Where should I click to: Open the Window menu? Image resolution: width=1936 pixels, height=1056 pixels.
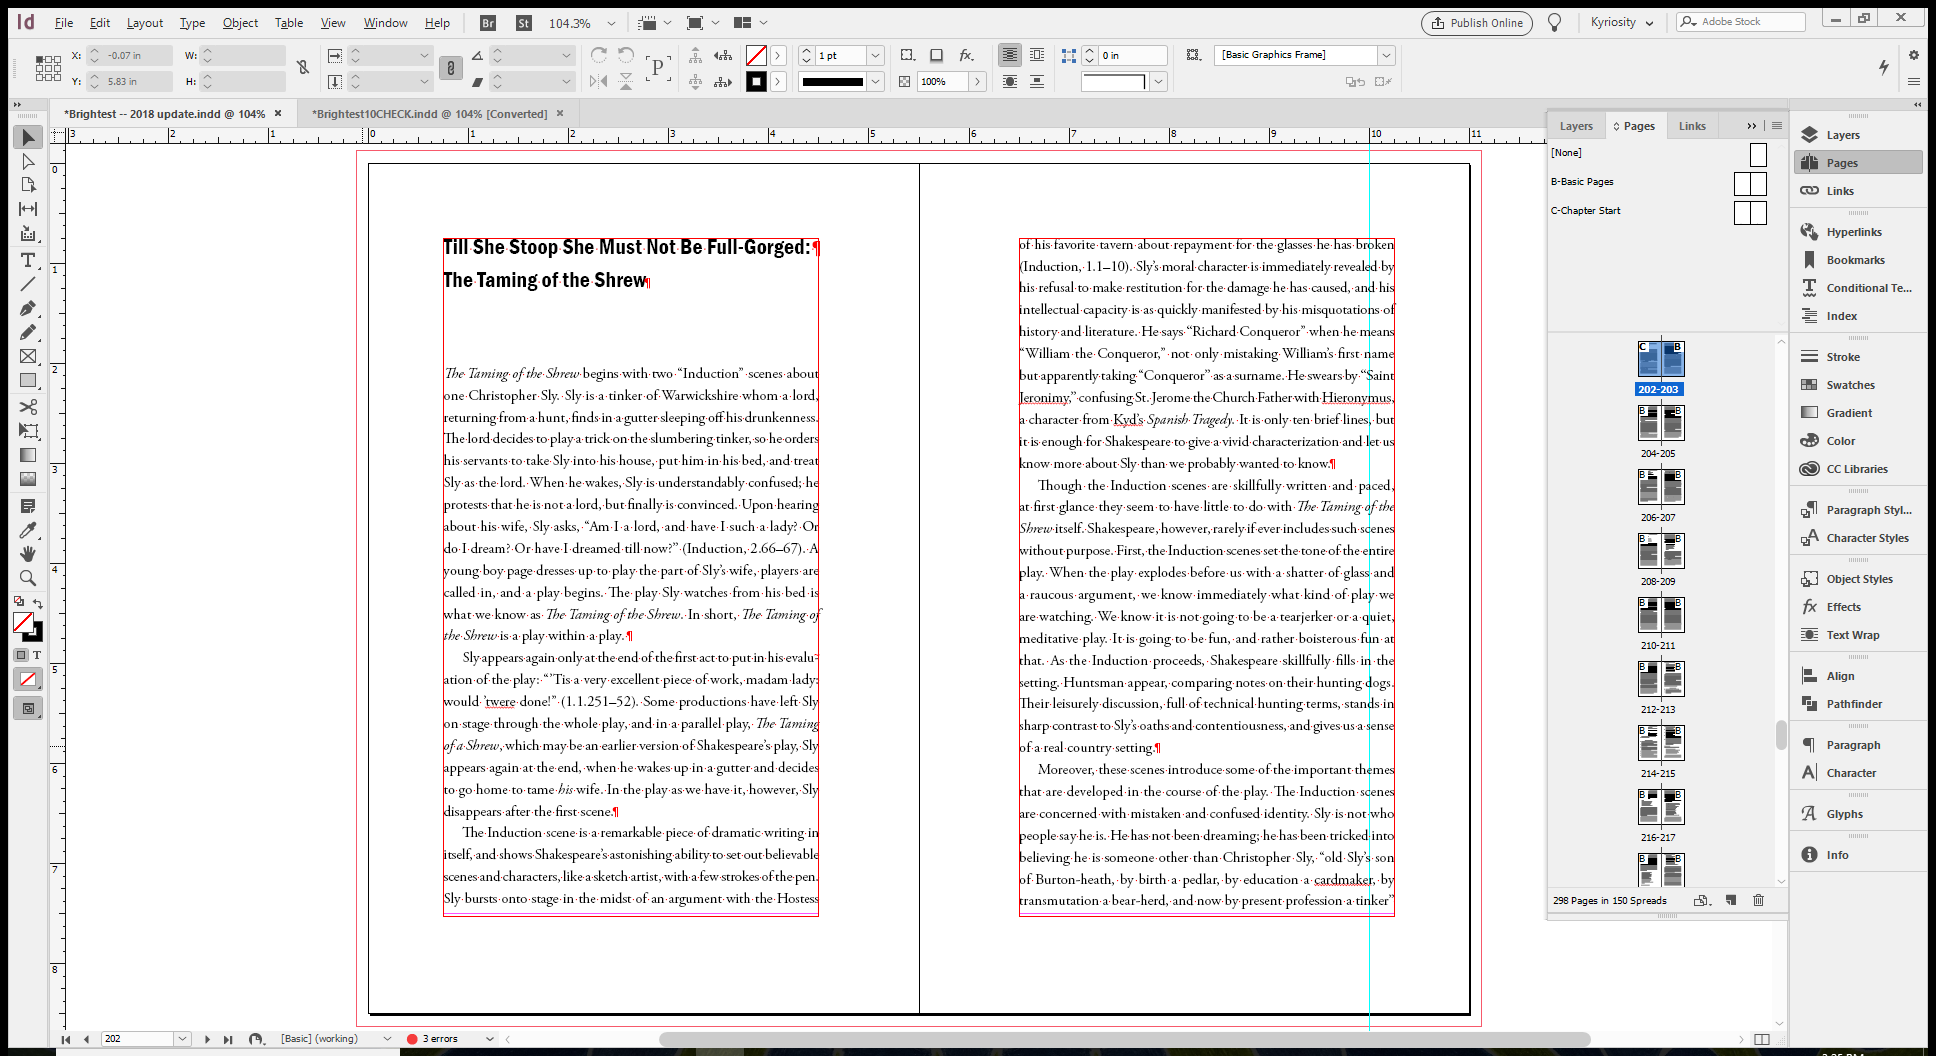coord(385,23)
